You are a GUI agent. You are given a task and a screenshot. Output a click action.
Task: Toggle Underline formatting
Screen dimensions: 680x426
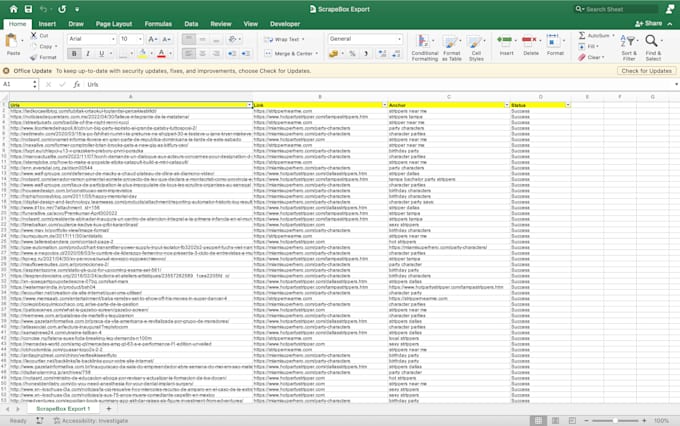click(x=101, y=53)
